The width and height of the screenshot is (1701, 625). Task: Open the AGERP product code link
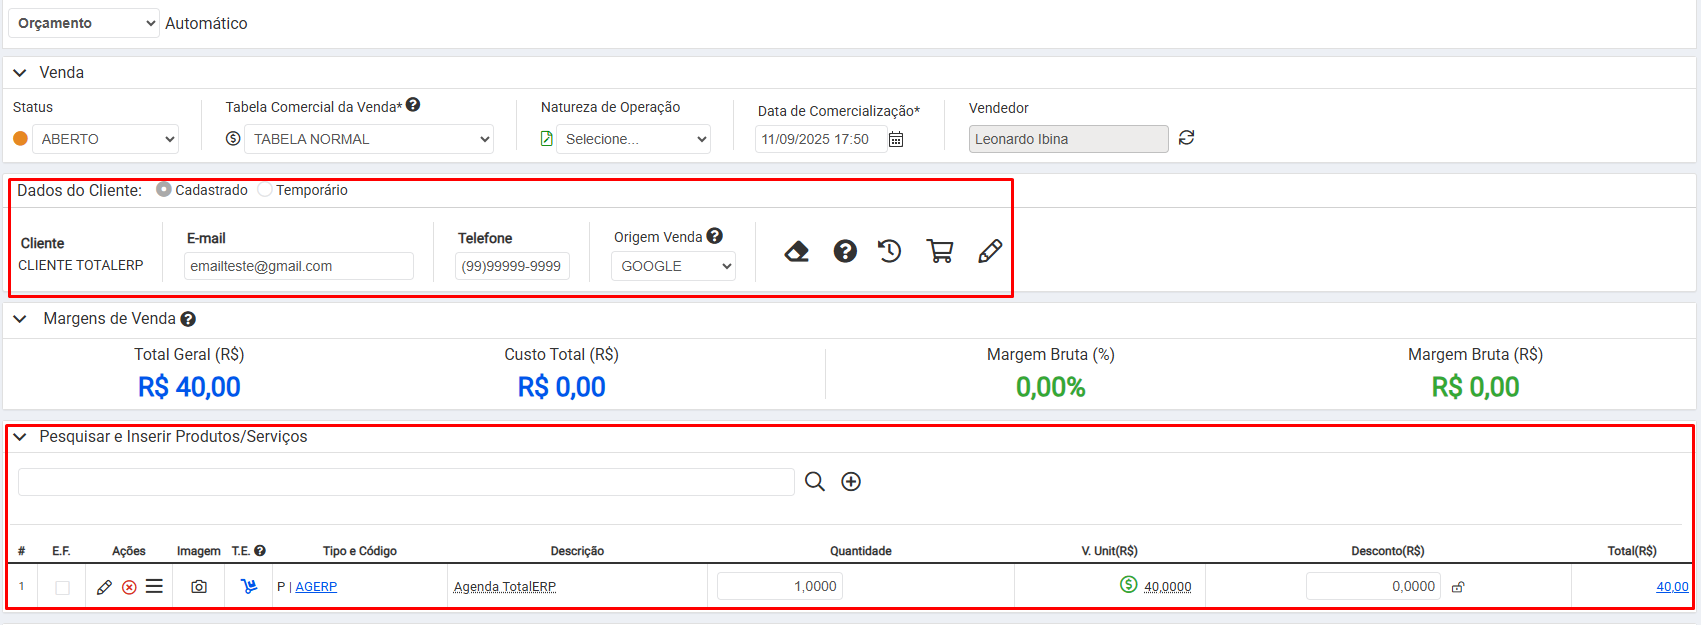coord(316,587)
